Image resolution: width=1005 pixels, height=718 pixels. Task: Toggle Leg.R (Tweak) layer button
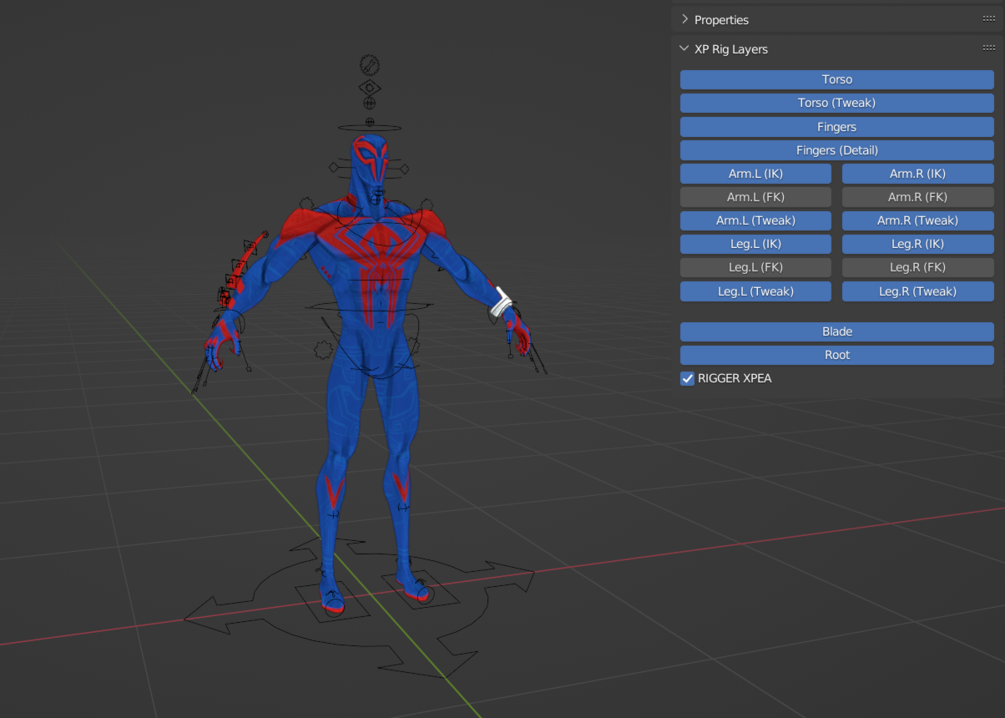coord(918,291)
